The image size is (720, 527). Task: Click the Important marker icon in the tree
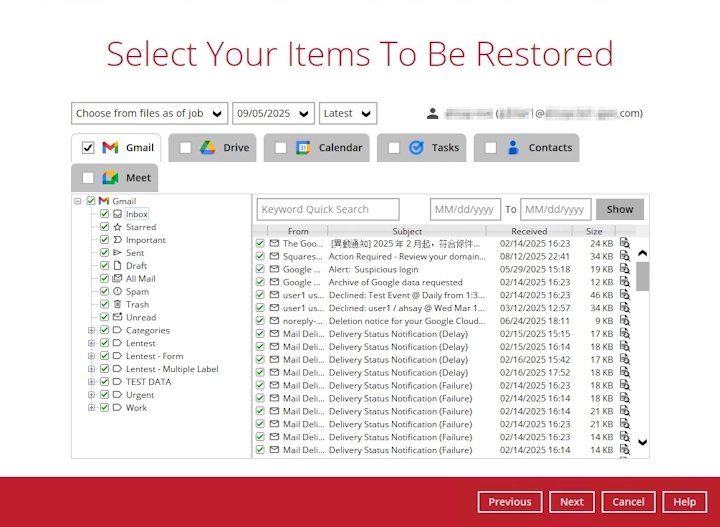(x=118, y=240)
